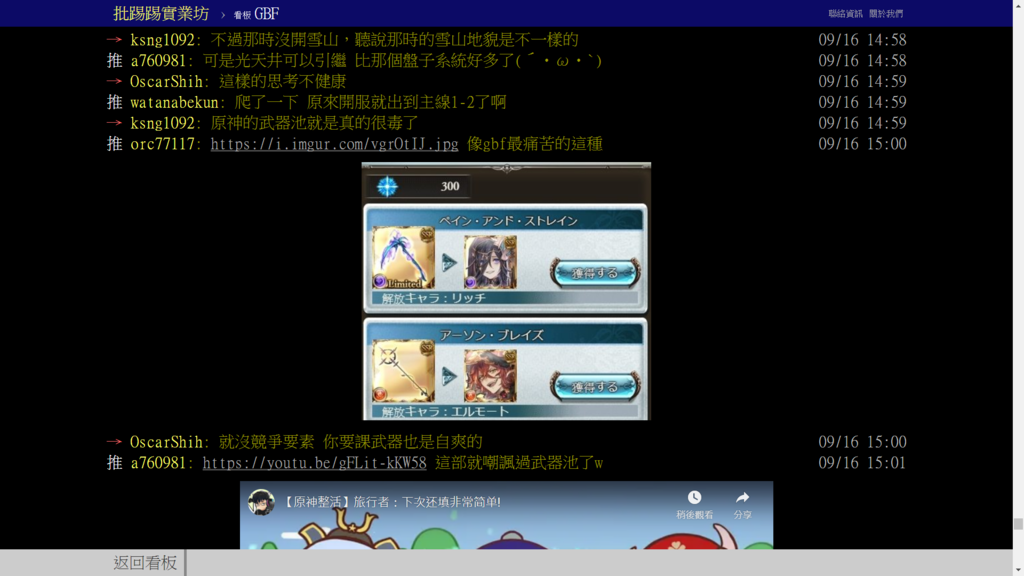1024x576 pixels.
Task: Open the youtu.be/gFLit-kKW58 link
Action: point(314,462)
